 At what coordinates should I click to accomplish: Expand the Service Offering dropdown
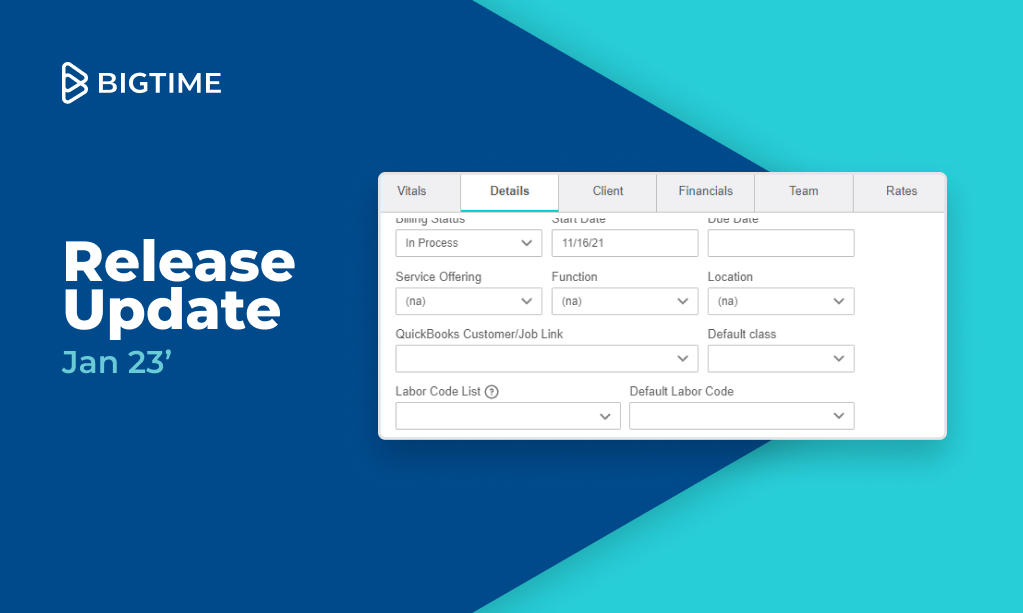468,301
